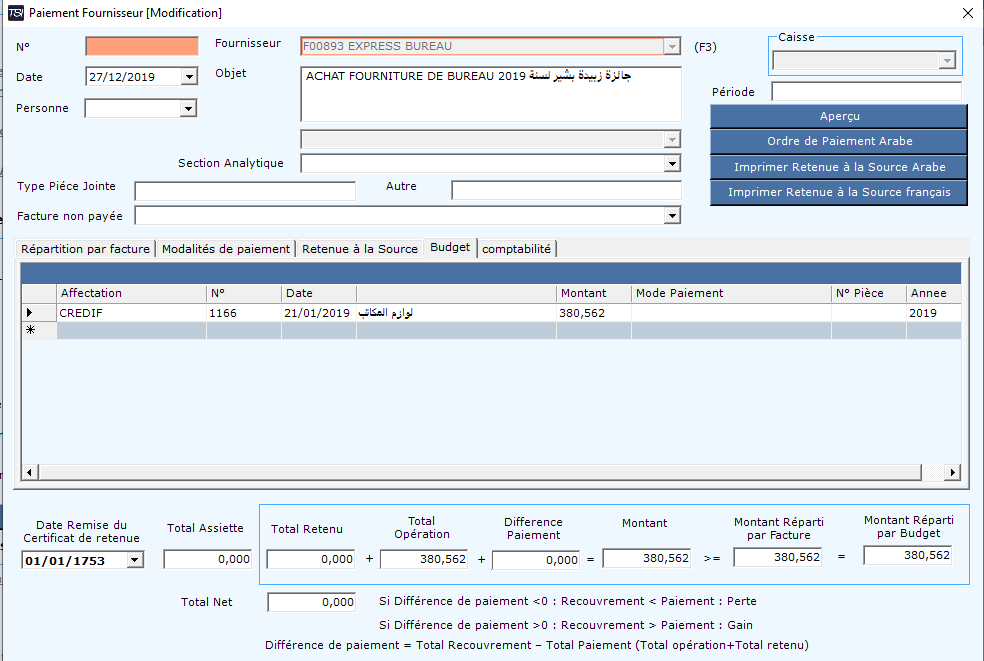Click the TSI application icon in title bar
This screenshot has width=984, height=661.
[15, 13]
